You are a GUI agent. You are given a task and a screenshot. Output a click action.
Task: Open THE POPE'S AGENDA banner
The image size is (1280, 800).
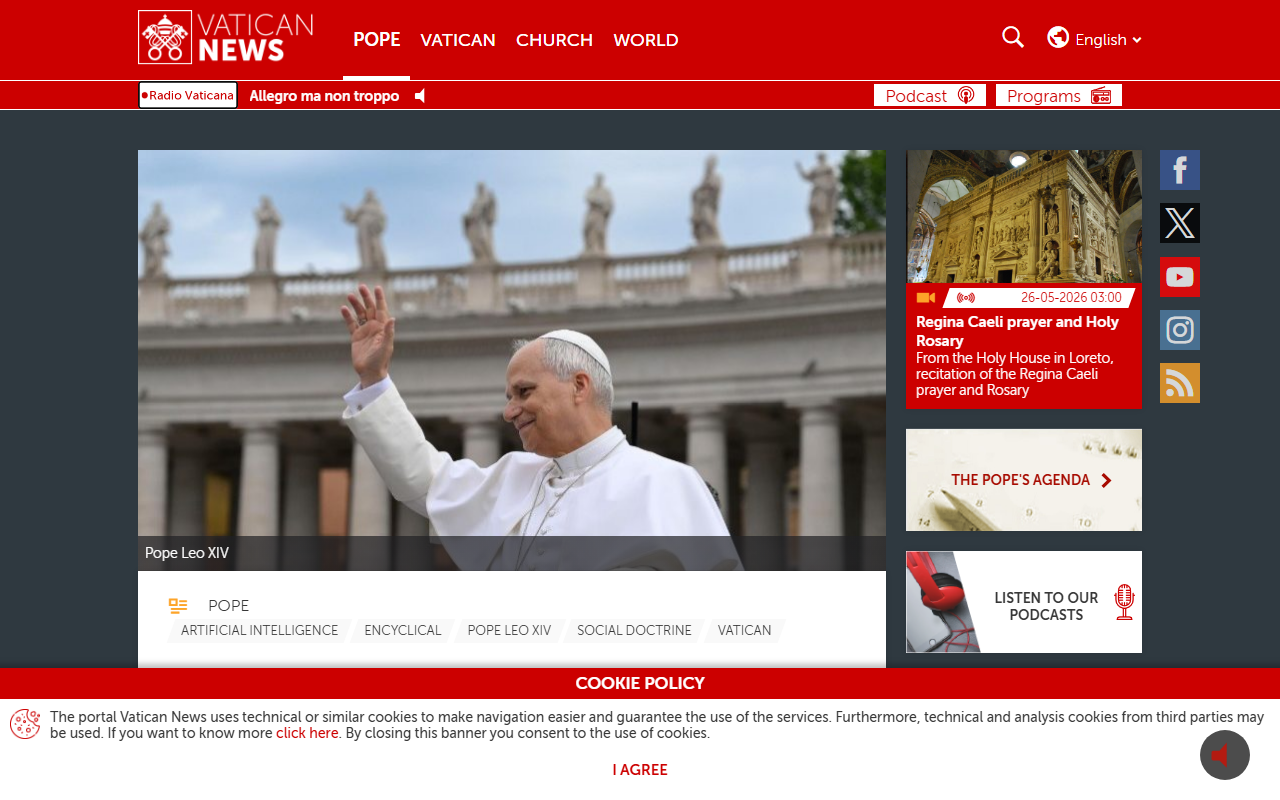coord(1024,480)
